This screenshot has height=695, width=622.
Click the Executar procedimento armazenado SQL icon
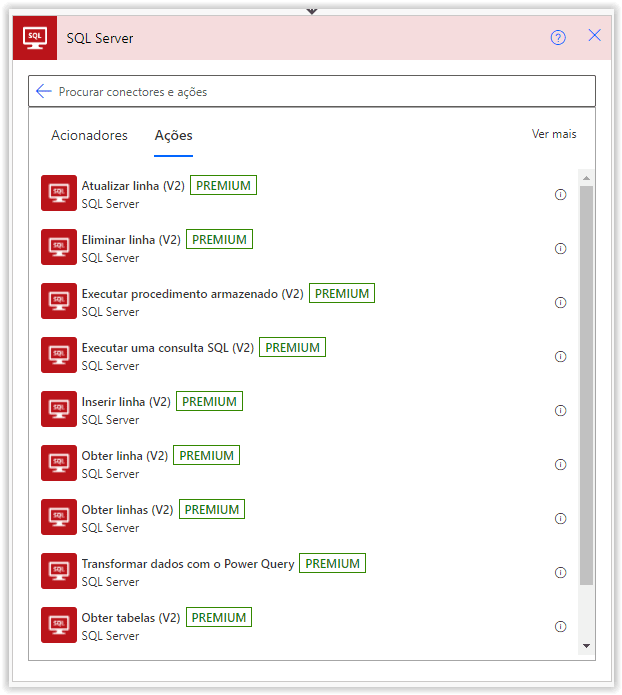pyautogui.click(x=59, y=301)
